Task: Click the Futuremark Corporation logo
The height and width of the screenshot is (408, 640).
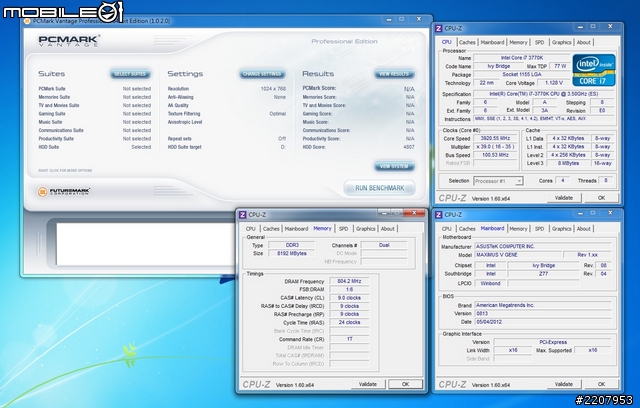Action: [x=64, y=191]
